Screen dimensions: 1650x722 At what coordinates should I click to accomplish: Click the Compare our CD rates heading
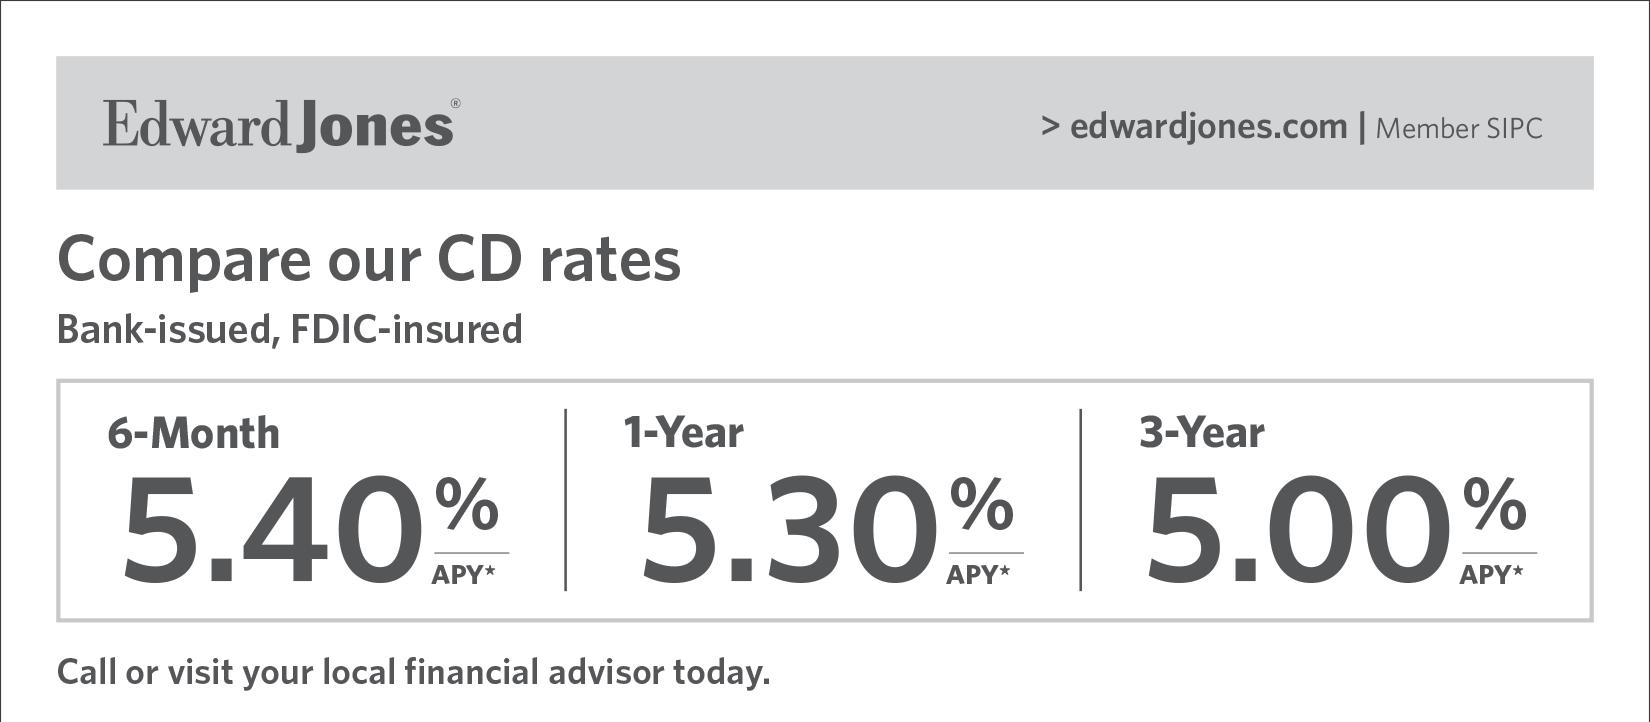pos(369,259)
